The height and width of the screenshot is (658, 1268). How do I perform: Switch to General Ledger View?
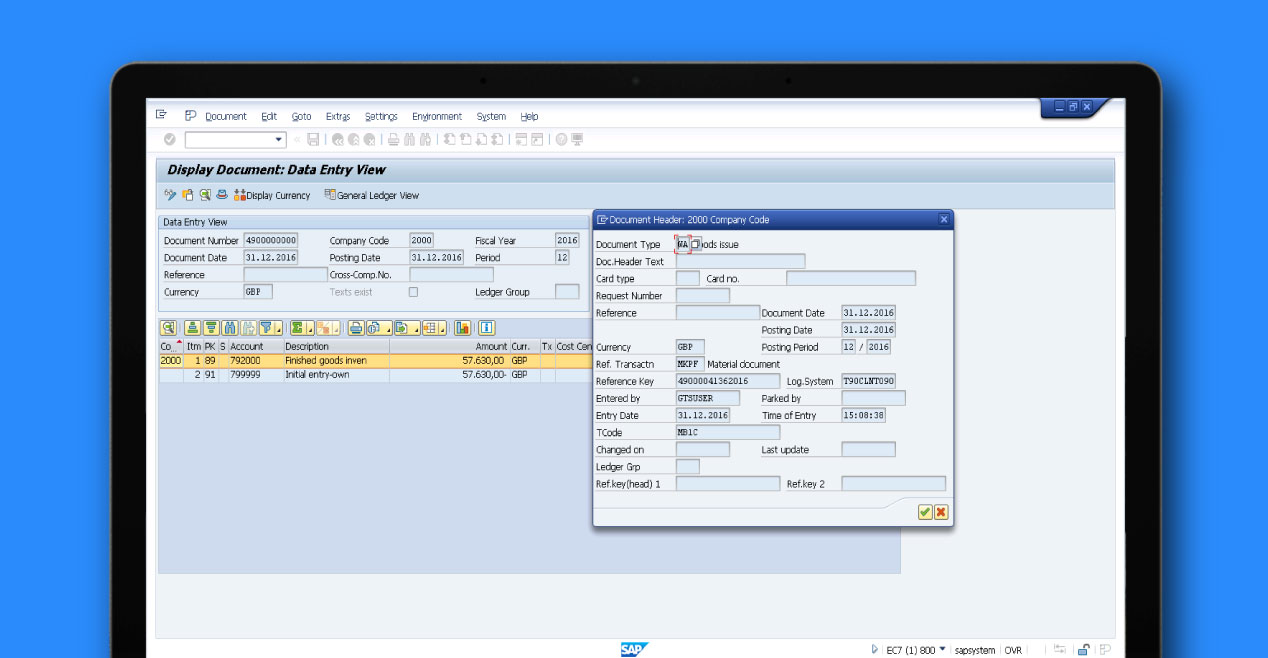[371, 195]
